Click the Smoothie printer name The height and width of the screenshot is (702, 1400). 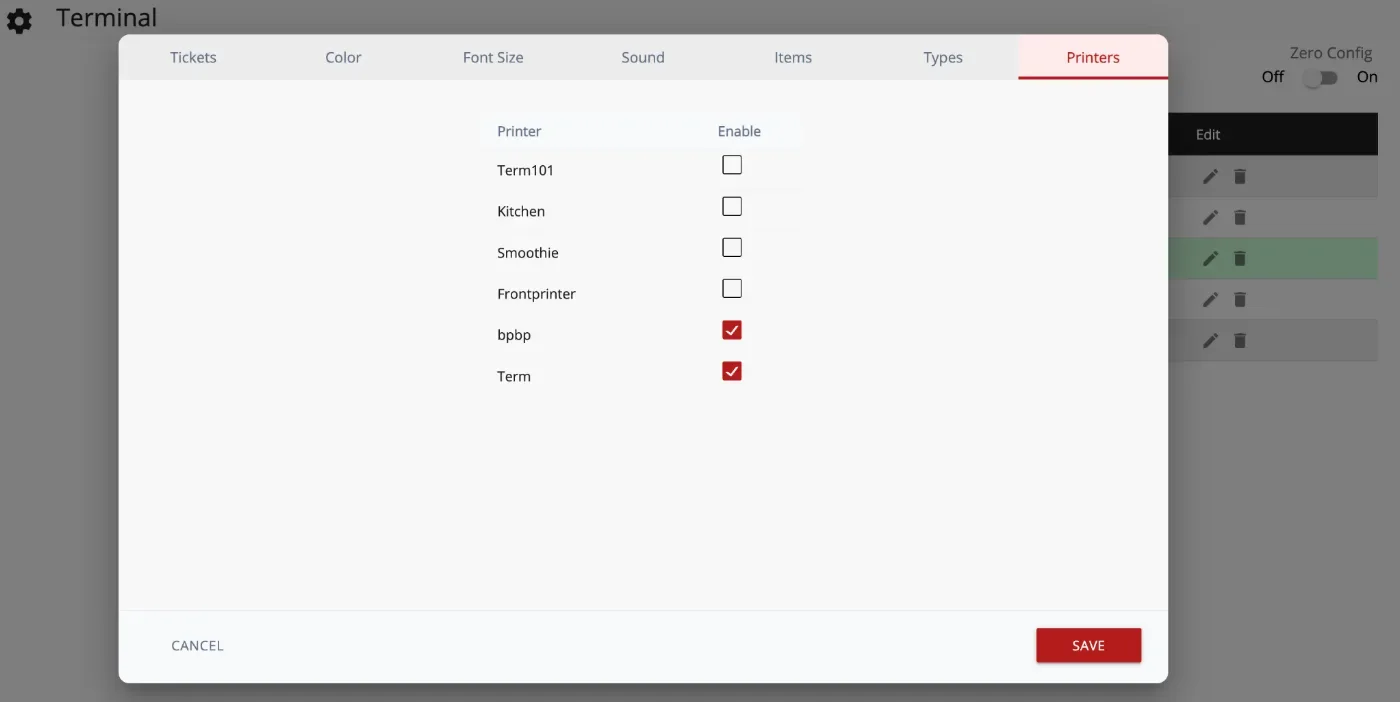527,253
